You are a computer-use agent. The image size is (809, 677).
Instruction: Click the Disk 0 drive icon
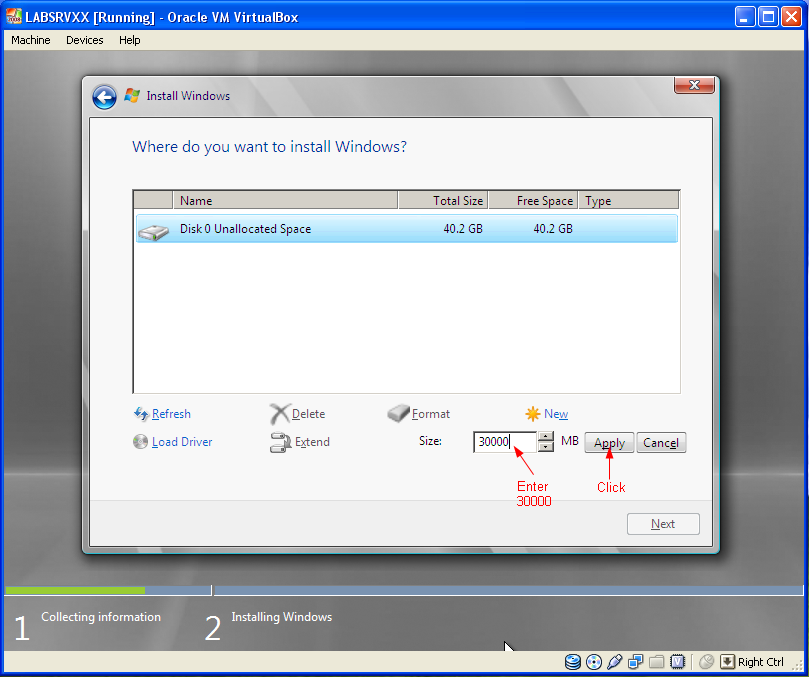(153, 232)
